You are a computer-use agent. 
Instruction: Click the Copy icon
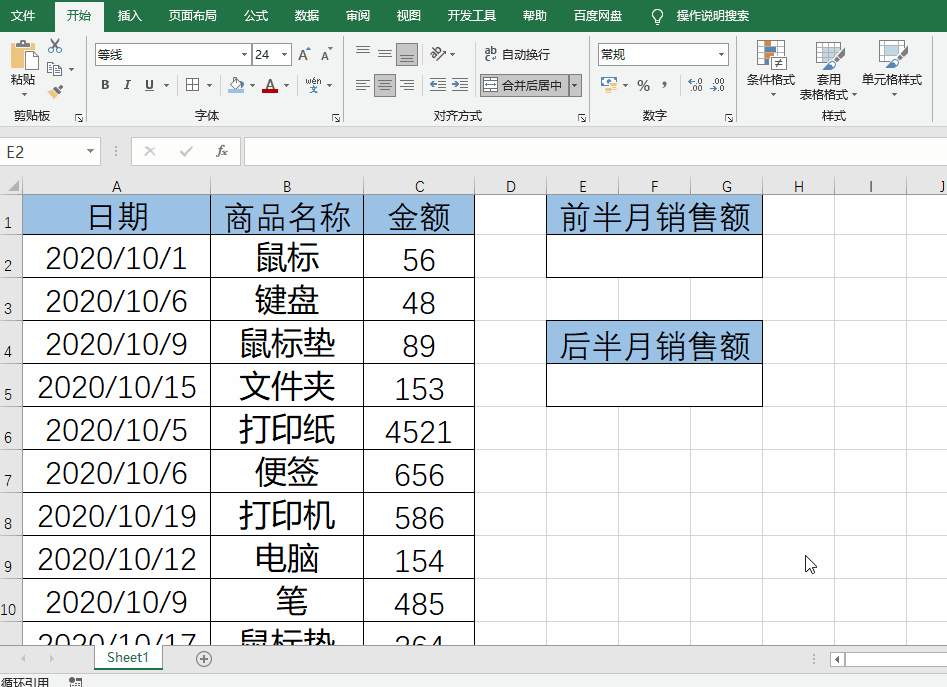[x=54, y=69]
